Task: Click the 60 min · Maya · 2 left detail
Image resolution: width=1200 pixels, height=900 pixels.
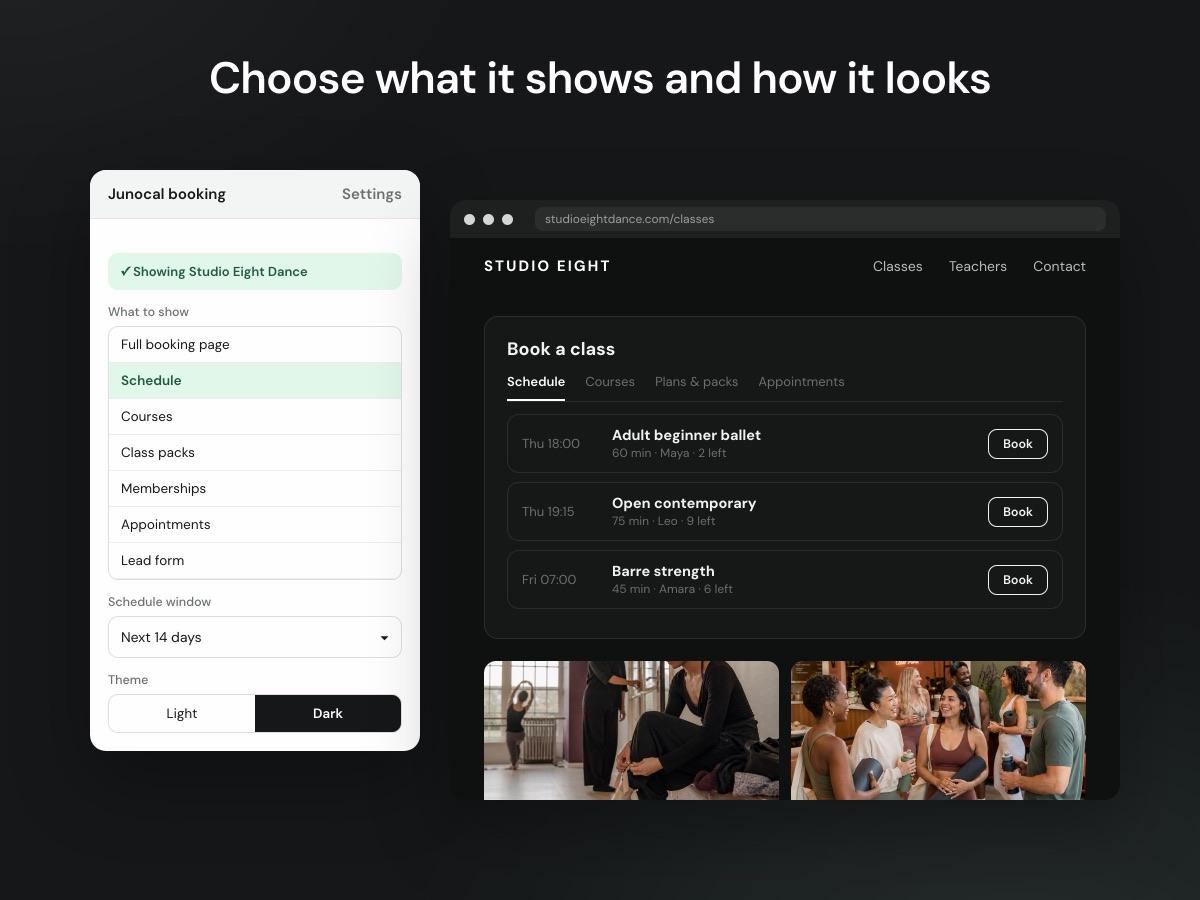Action: click(x=669, y=453)
